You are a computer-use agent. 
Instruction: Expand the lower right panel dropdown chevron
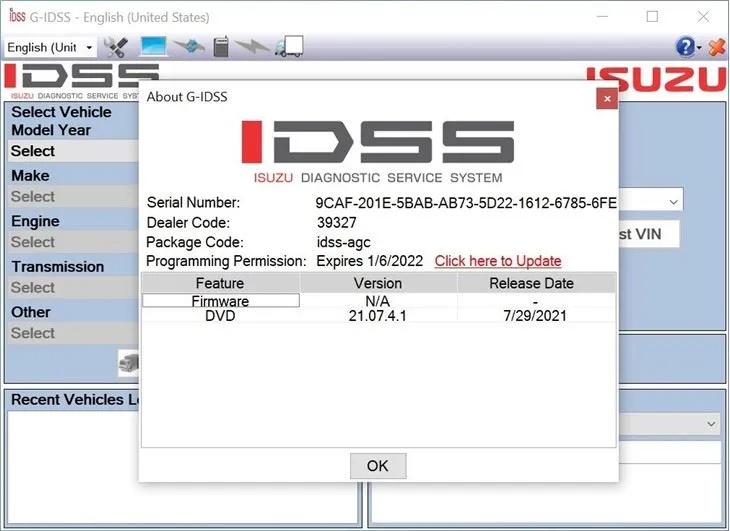point(711,424)
